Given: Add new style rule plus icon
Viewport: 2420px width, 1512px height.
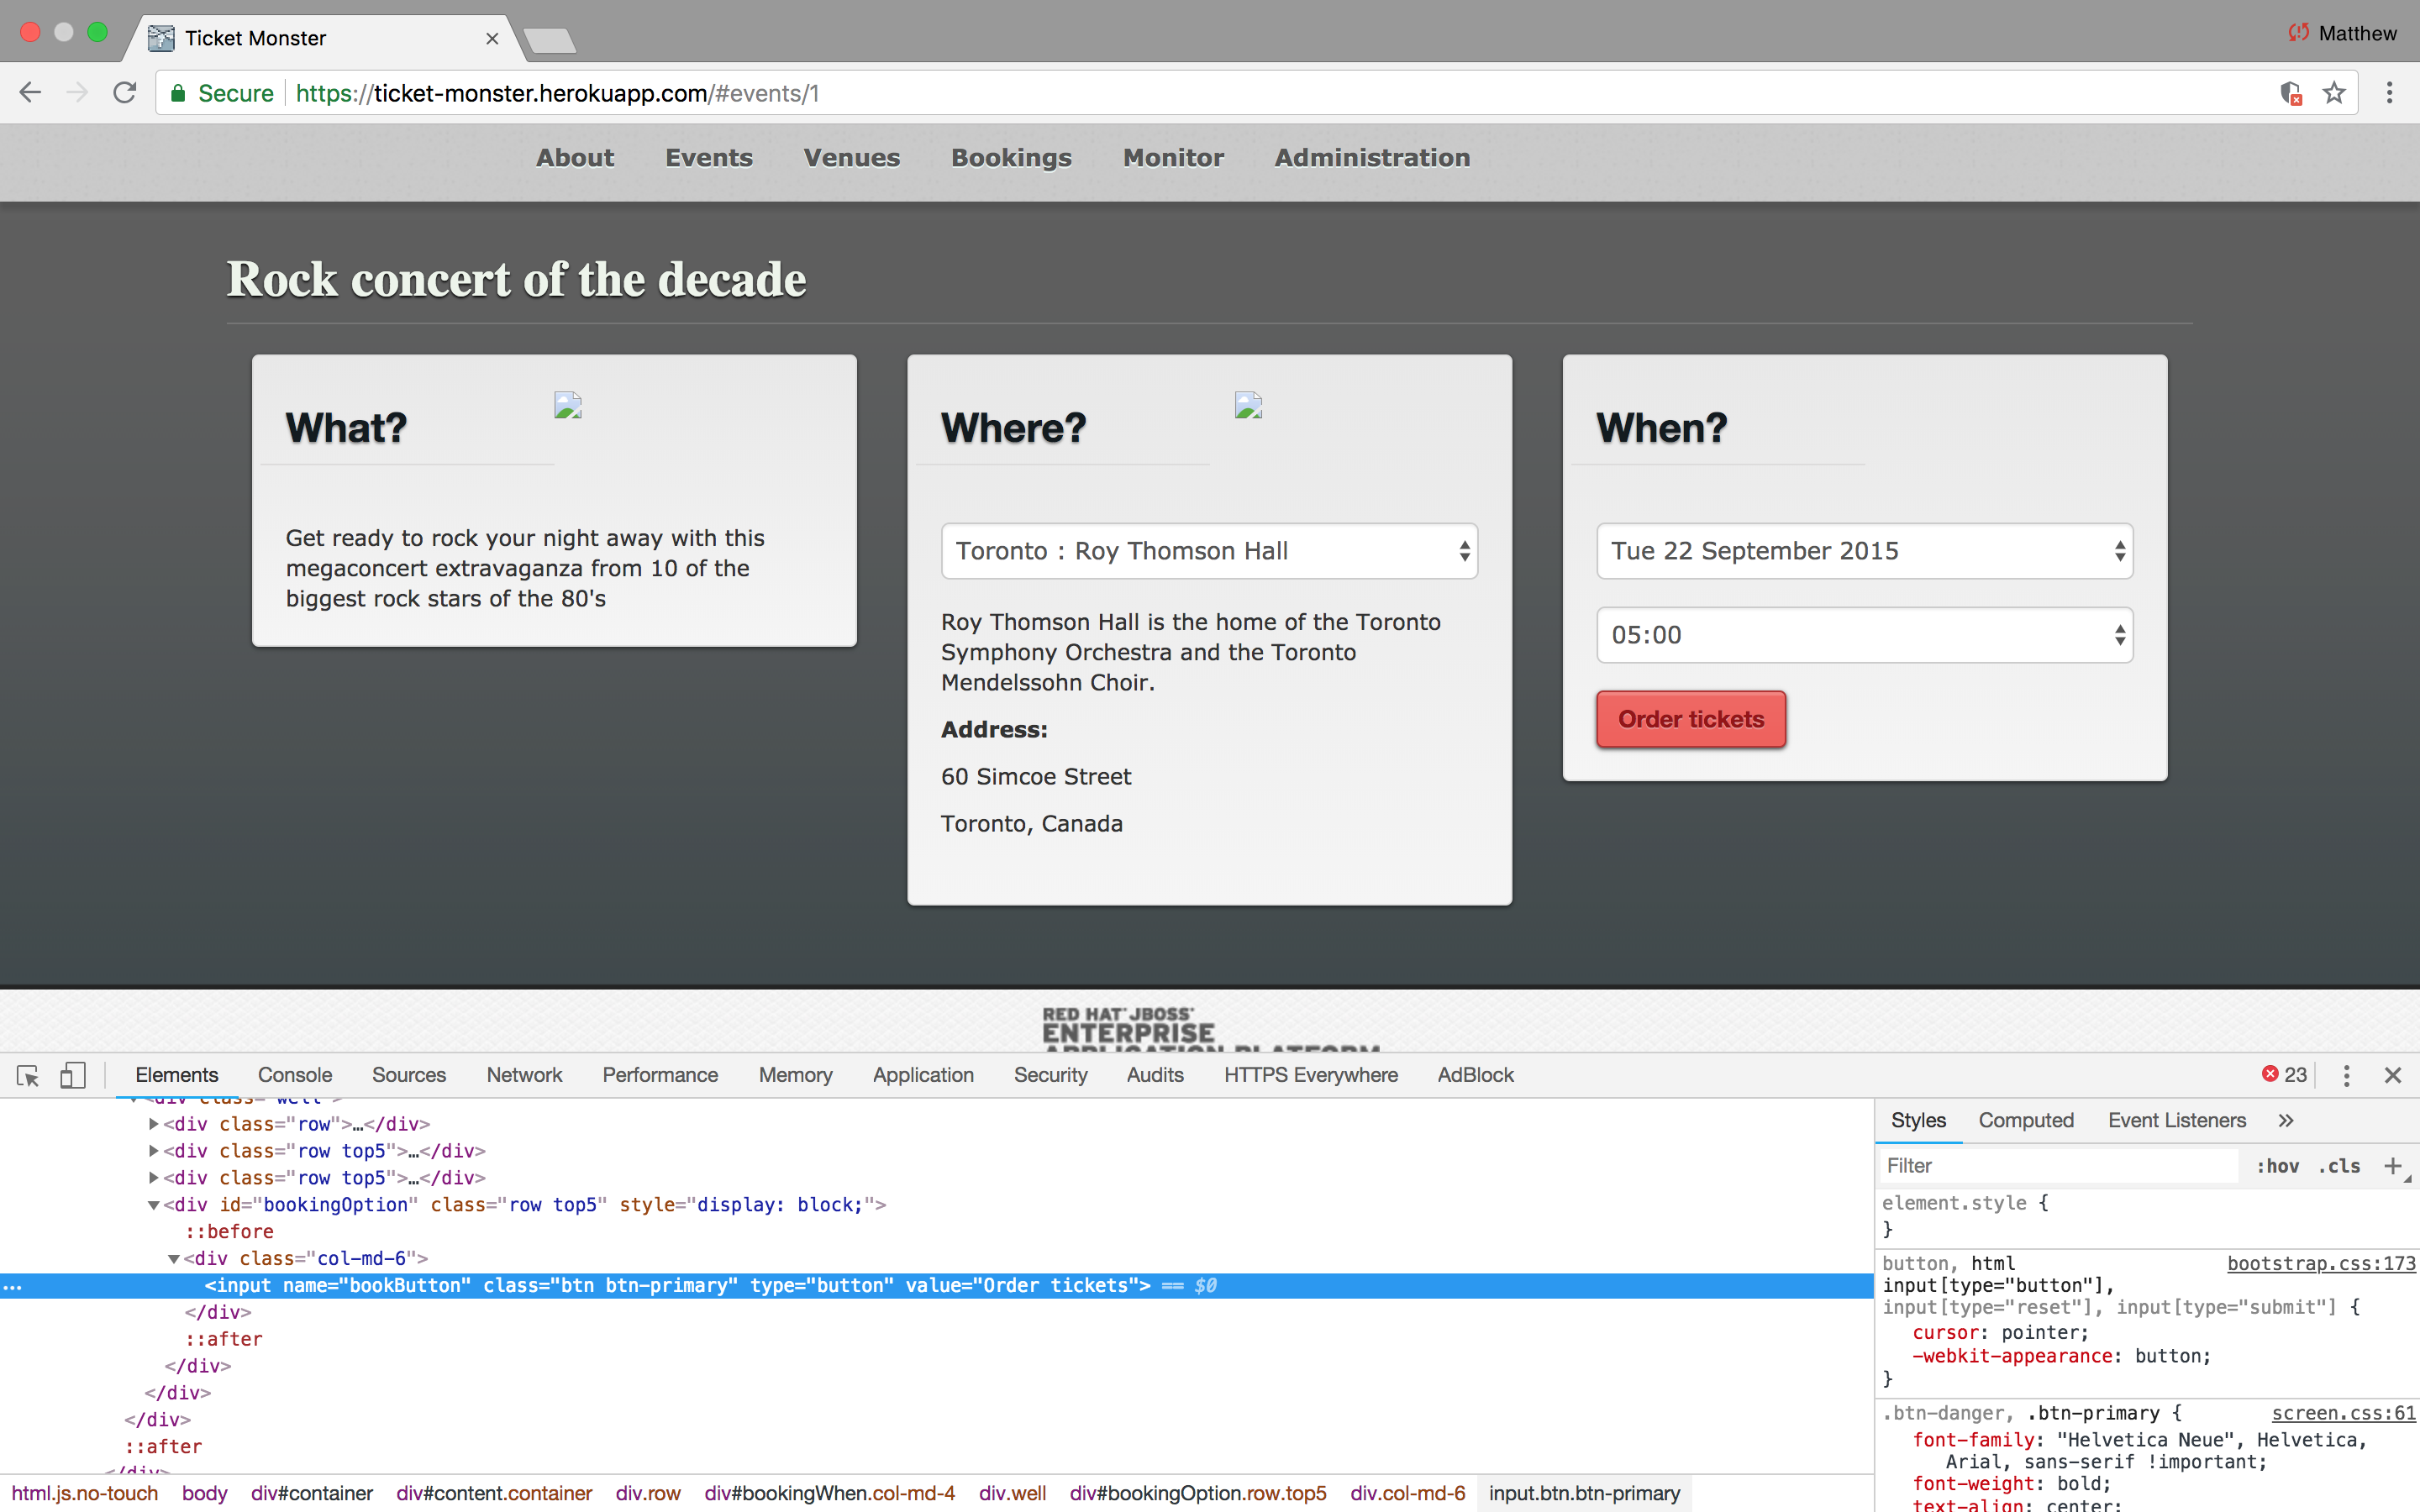Looking at the screenshot, I should tap(2392, 1166).
